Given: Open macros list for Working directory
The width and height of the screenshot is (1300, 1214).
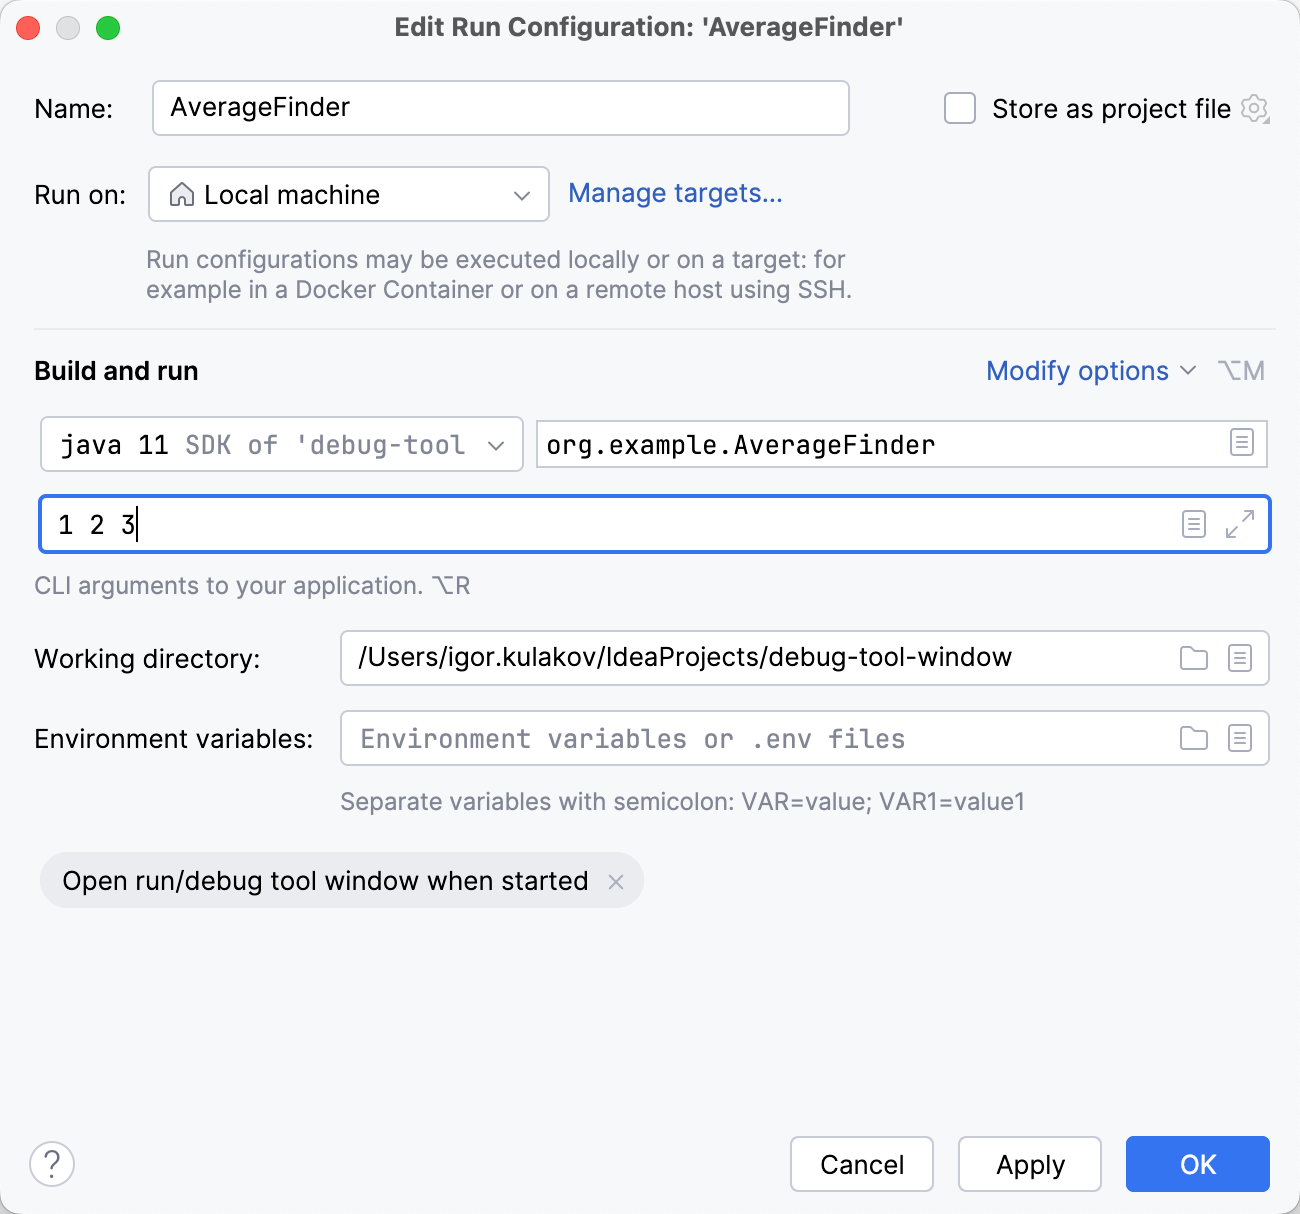Looking at the screenshot, I should click(x=1240, y=658).
